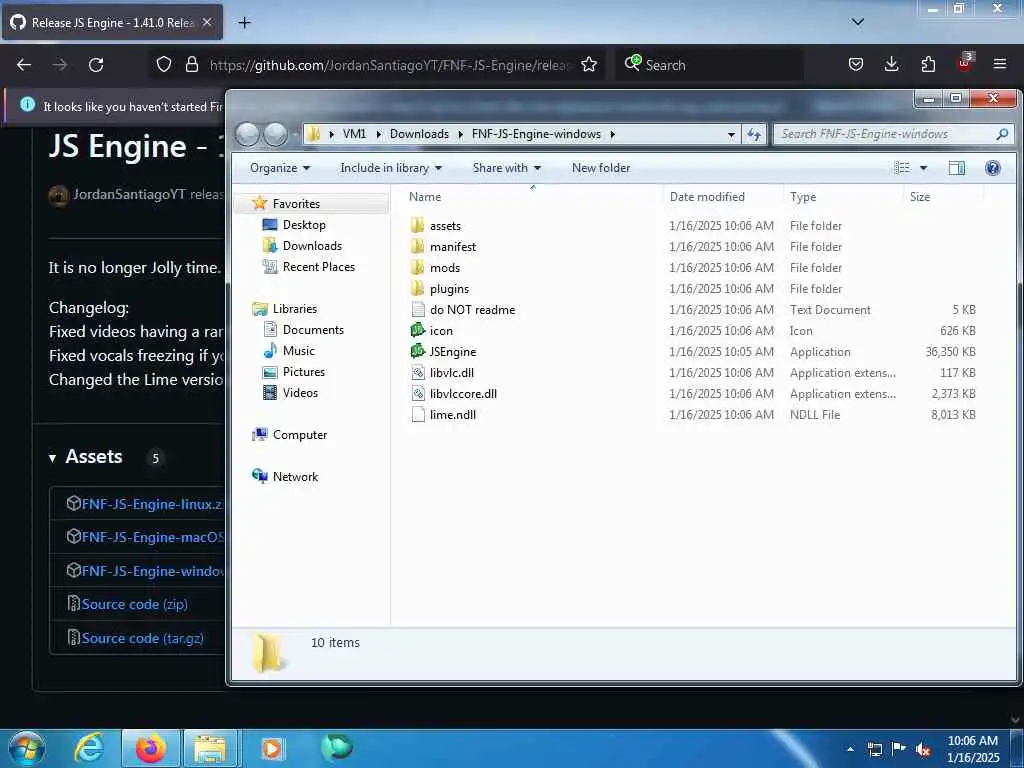Select the lime.ndll file
This screenshot has width=1024, height=768.
[453, 414]
